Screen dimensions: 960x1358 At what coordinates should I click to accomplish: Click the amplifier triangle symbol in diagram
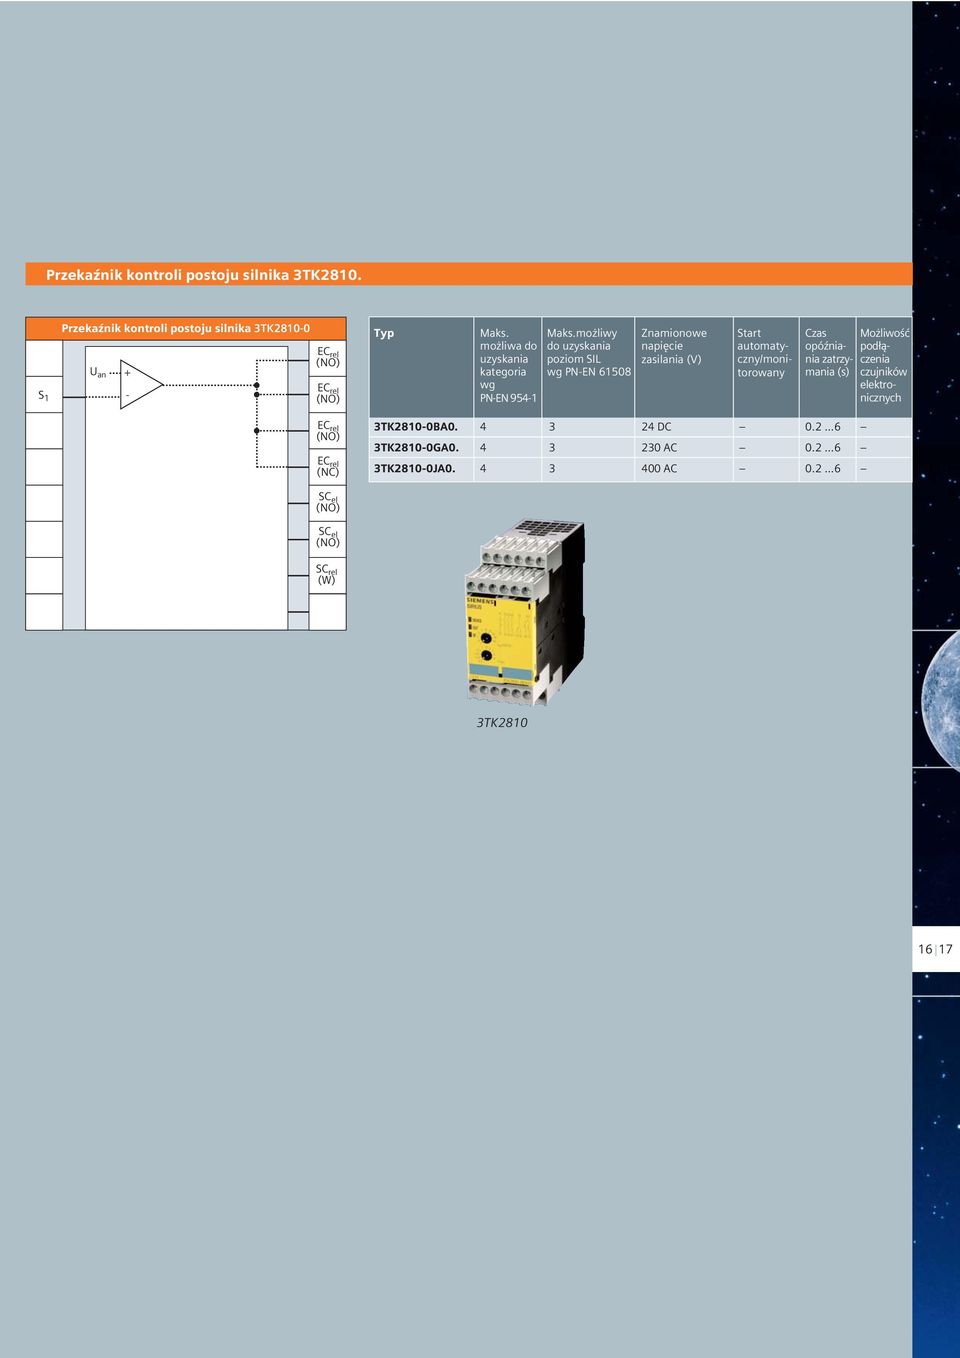141,385
